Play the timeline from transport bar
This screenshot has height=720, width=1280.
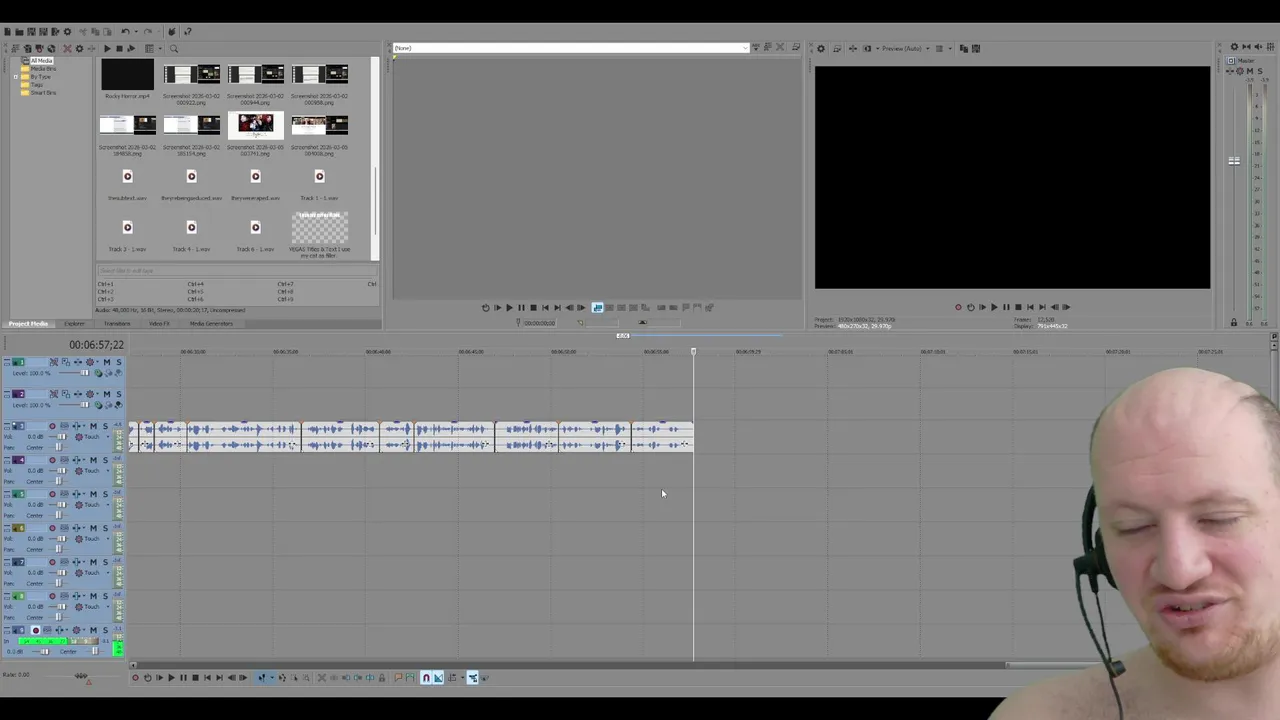(x=171, y=678)
